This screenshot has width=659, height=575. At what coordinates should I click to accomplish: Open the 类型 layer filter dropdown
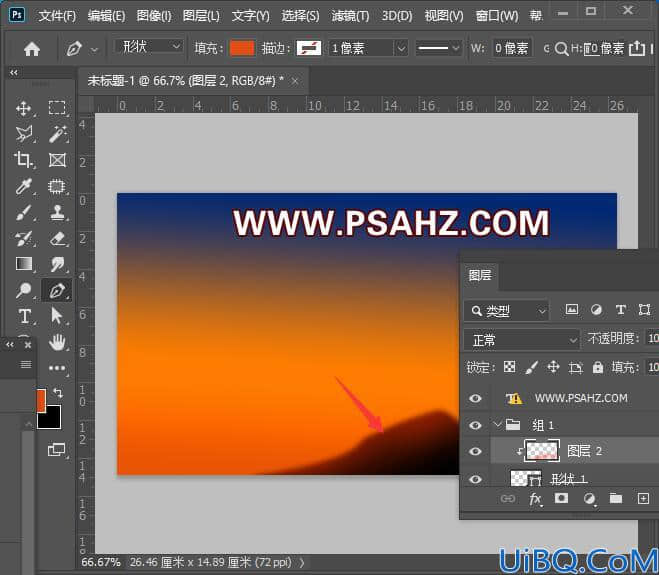click(x=506, y=311)
